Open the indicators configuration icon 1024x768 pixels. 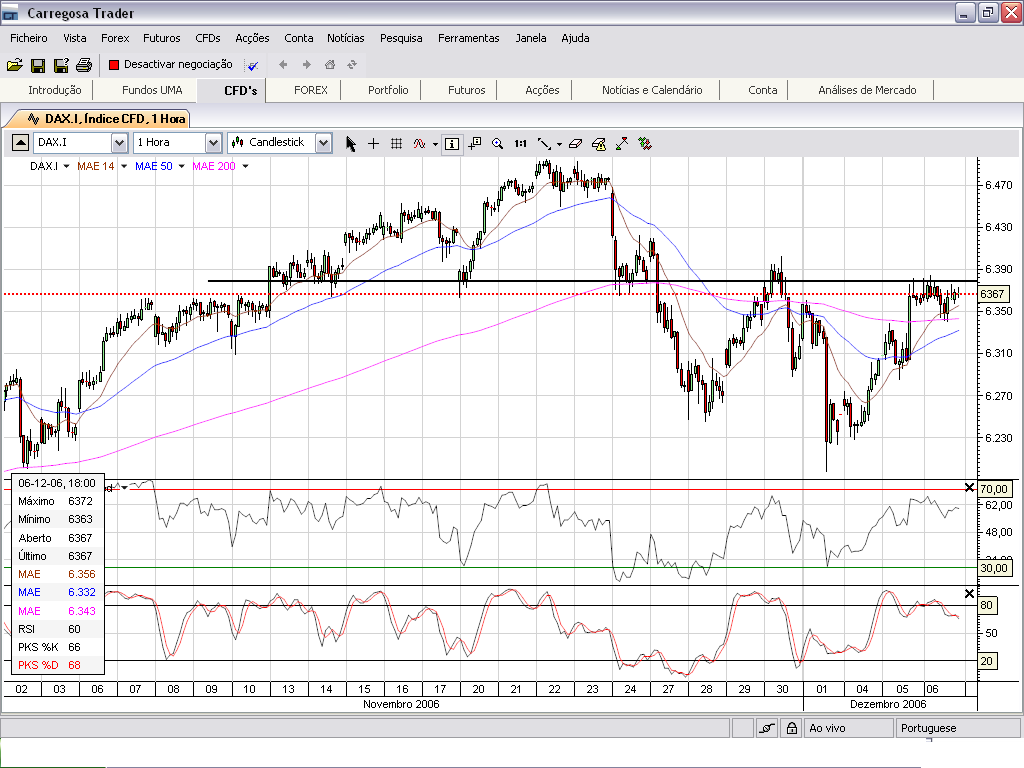[645, 143]
